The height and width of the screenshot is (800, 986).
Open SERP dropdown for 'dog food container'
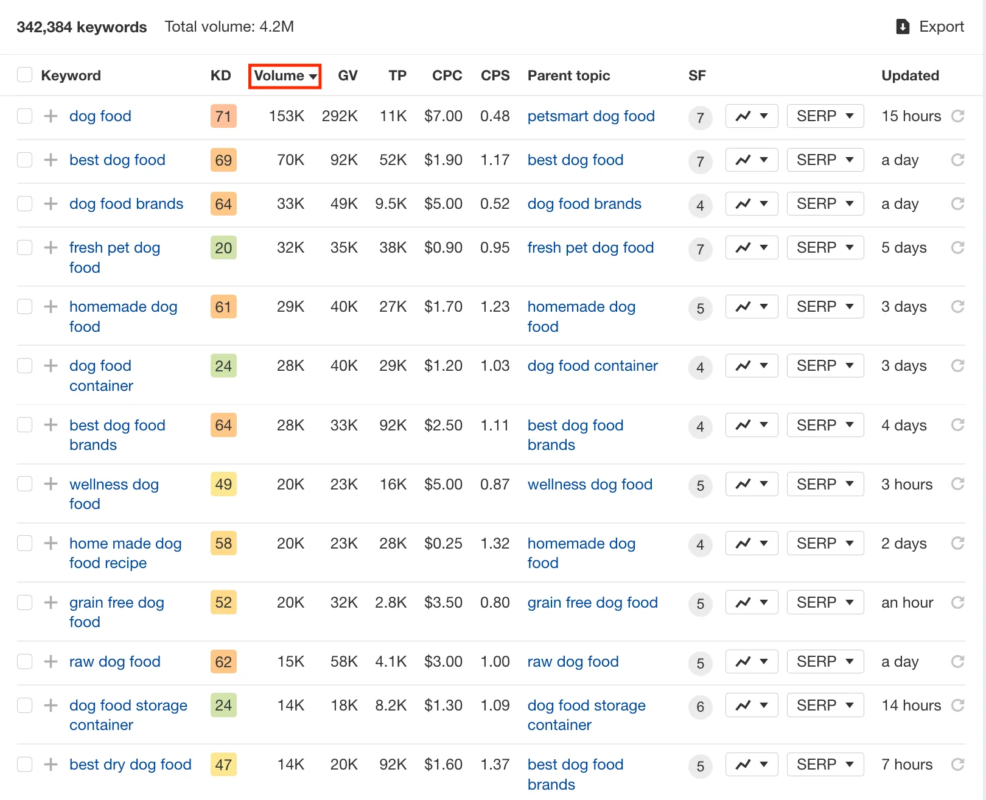(x=825, y=366)
